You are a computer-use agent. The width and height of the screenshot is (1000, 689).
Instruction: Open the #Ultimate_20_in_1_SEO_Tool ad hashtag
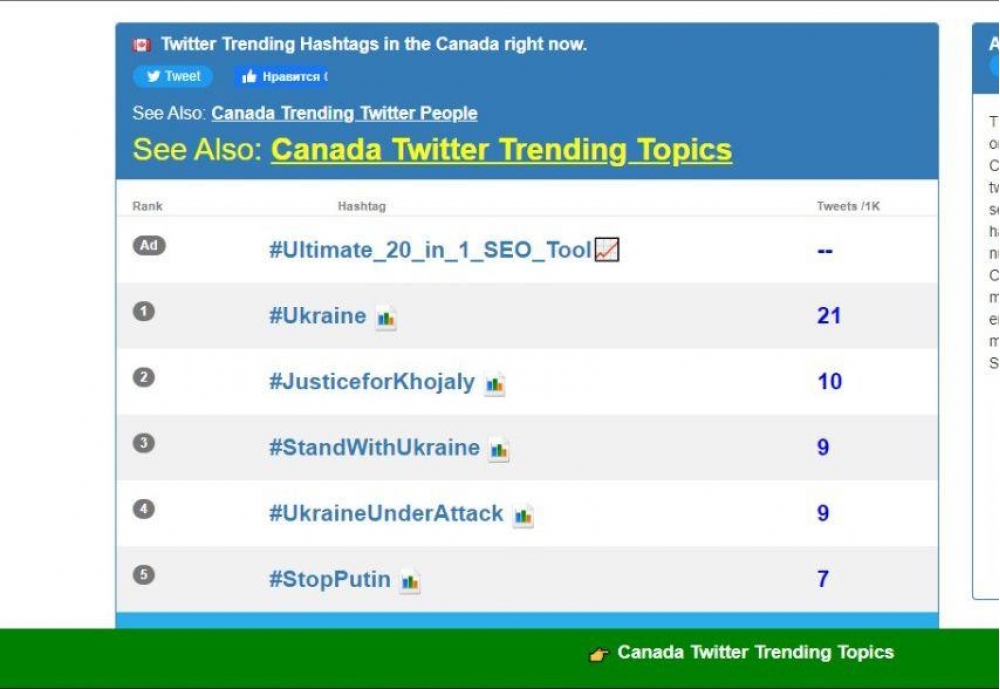pos(430,250)
